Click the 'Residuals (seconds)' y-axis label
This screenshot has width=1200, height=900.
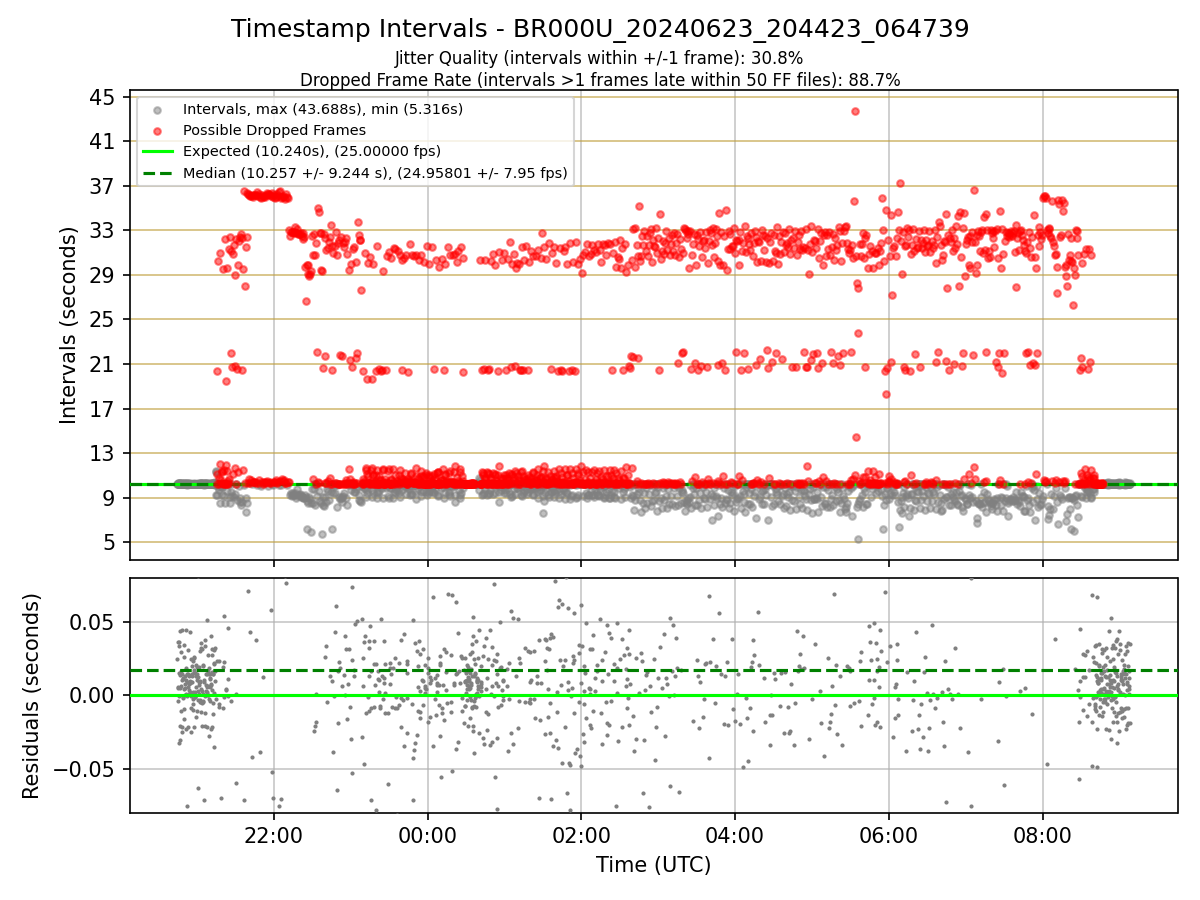32,696
